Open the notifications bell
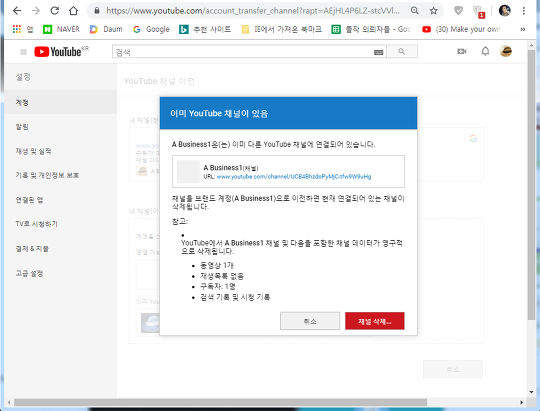Viewport: 540px width, 411px height. (x=485, y=51)
